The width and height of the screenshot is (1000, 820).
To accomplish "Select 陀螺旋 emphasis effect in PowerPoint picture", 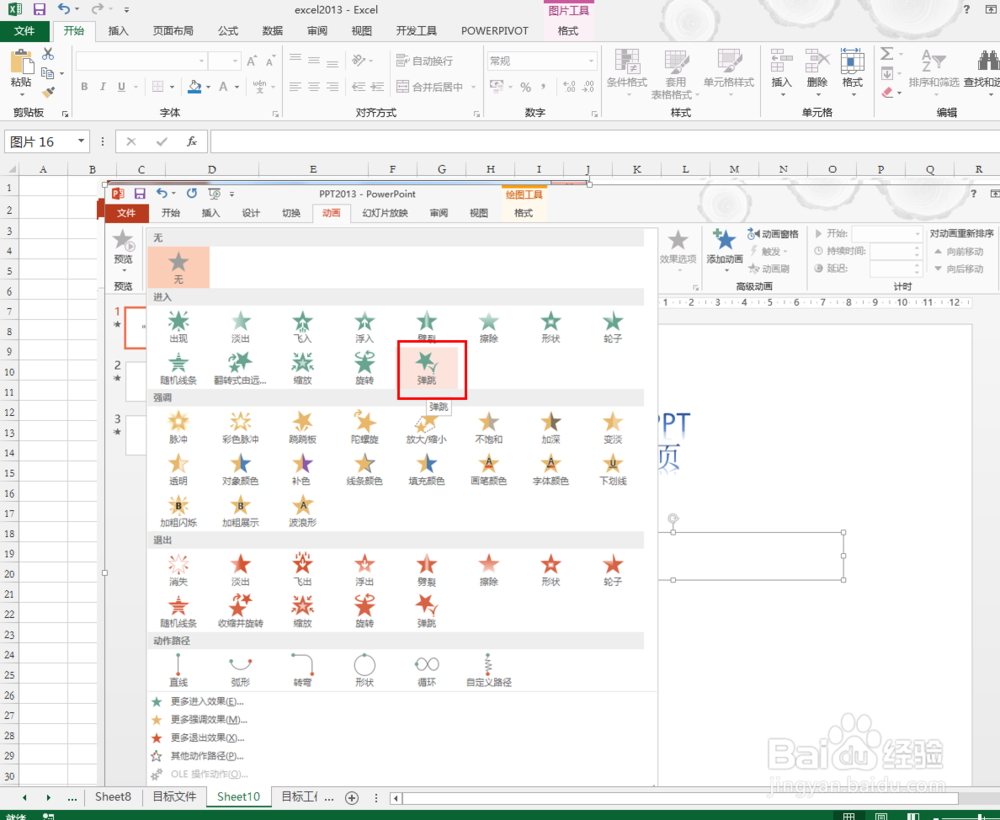I will [365, 427].
